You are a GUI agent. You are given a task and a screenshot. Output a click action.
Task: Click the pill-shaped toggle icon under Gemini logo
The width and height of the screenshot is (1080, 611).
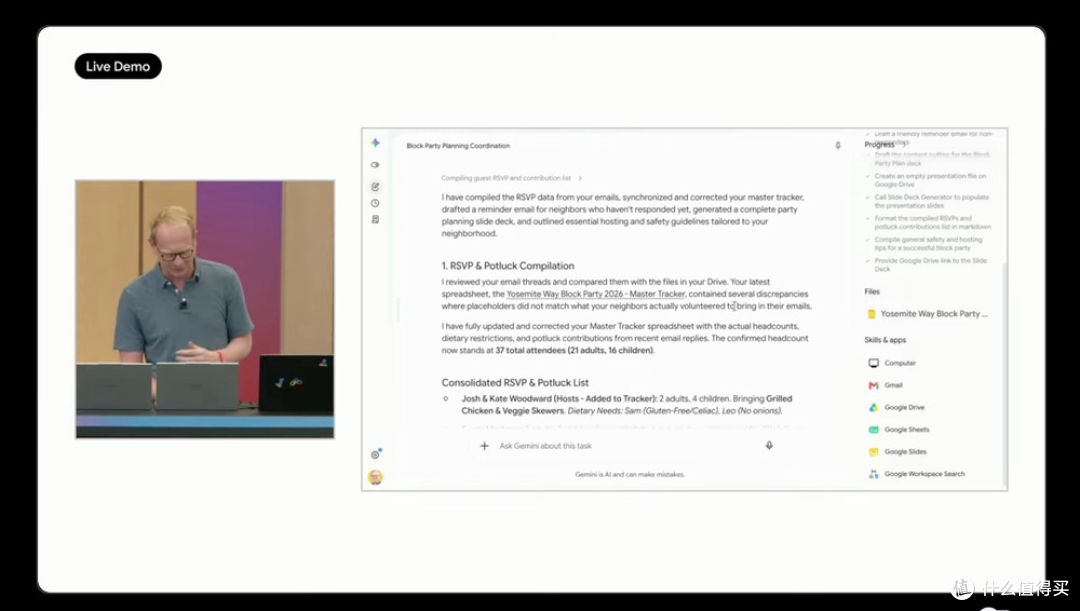(x=375, y=165)
